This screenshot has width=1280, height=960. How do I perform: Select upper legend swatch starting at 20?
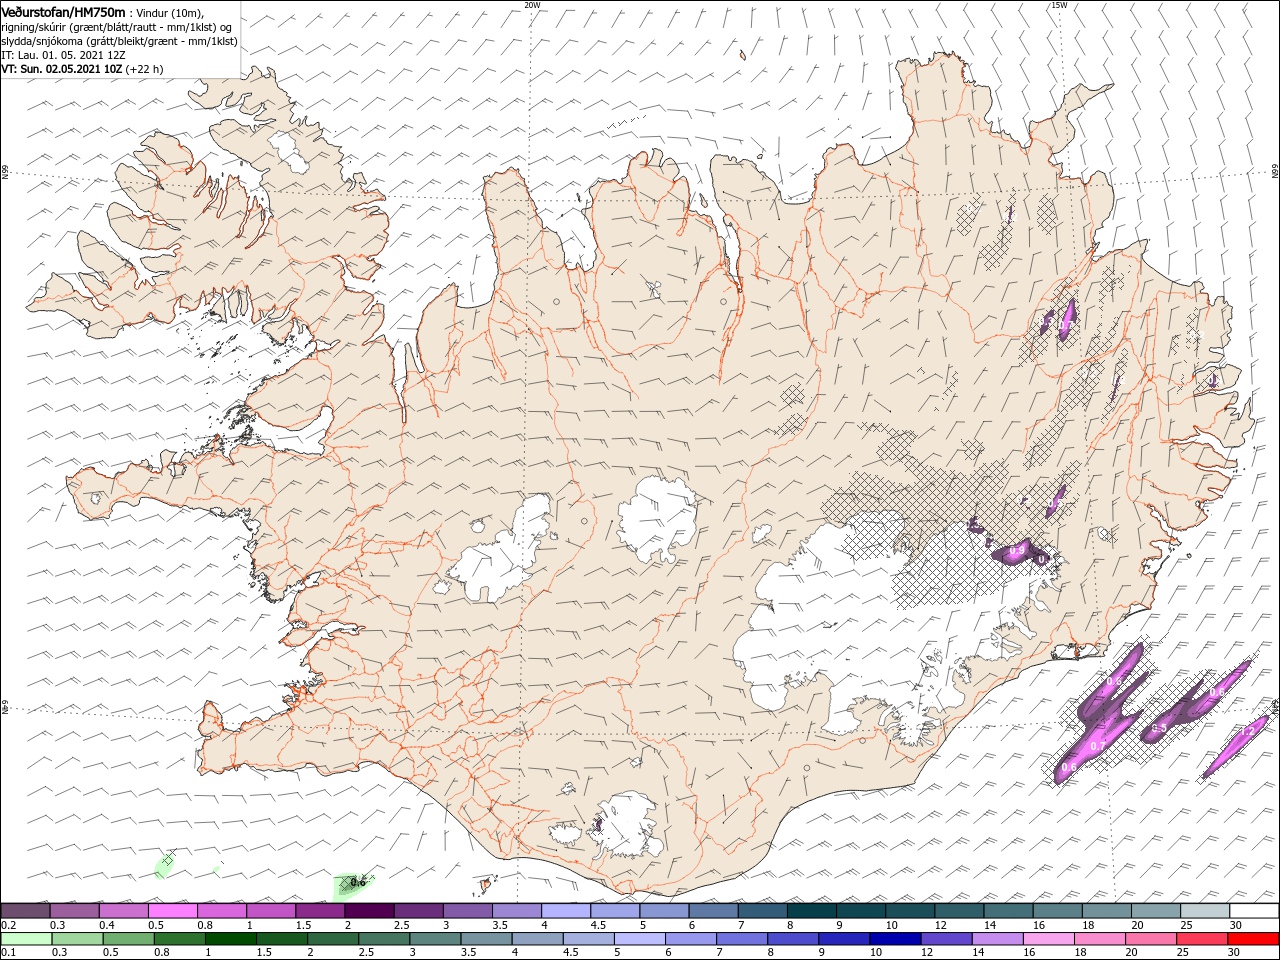1156,911
